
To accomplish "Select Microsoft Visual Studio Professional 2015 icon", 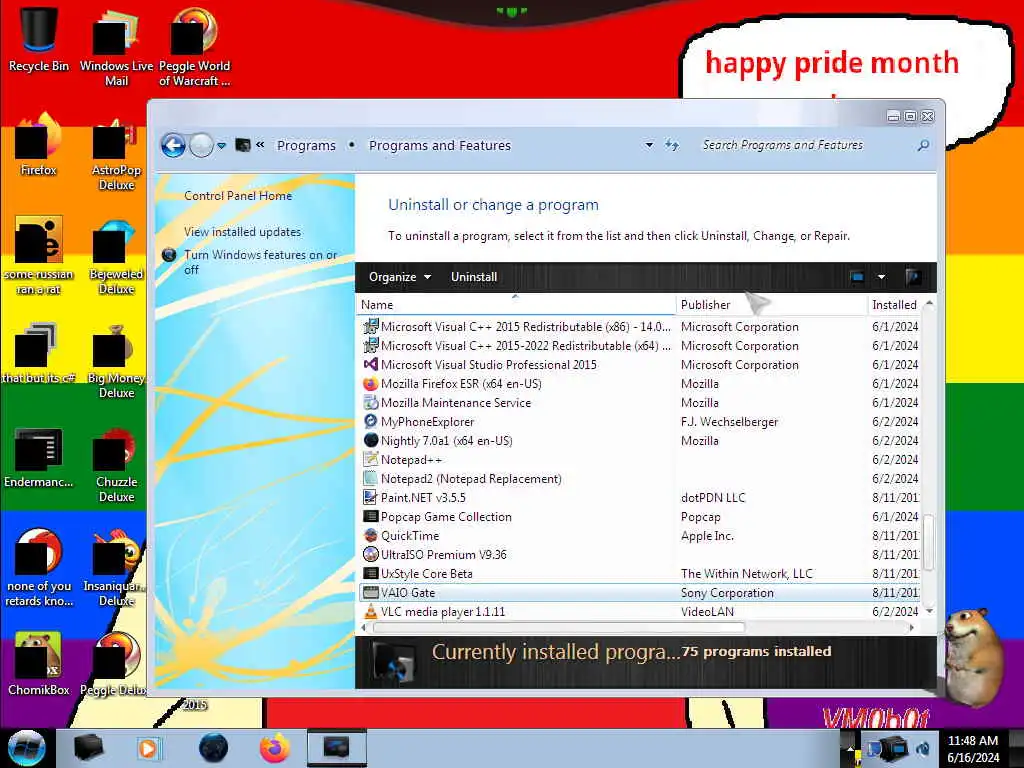I will pyautogui.click(x=370, y=364).
